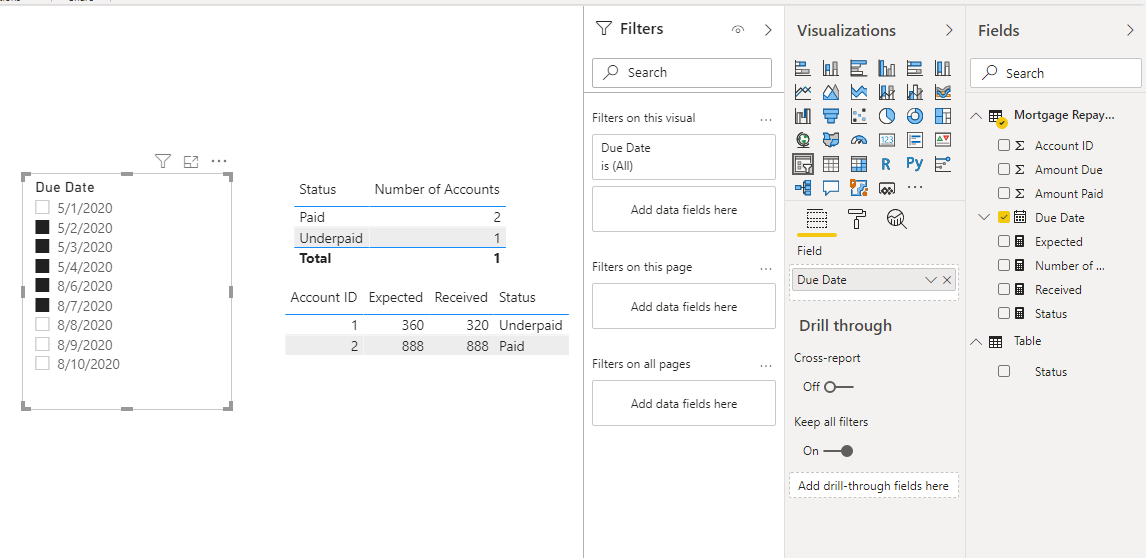Collapse the Filters pane chevron
The width and height of the screenshot is (1146, 558).
pyautogui.click(x=767, y=30)
